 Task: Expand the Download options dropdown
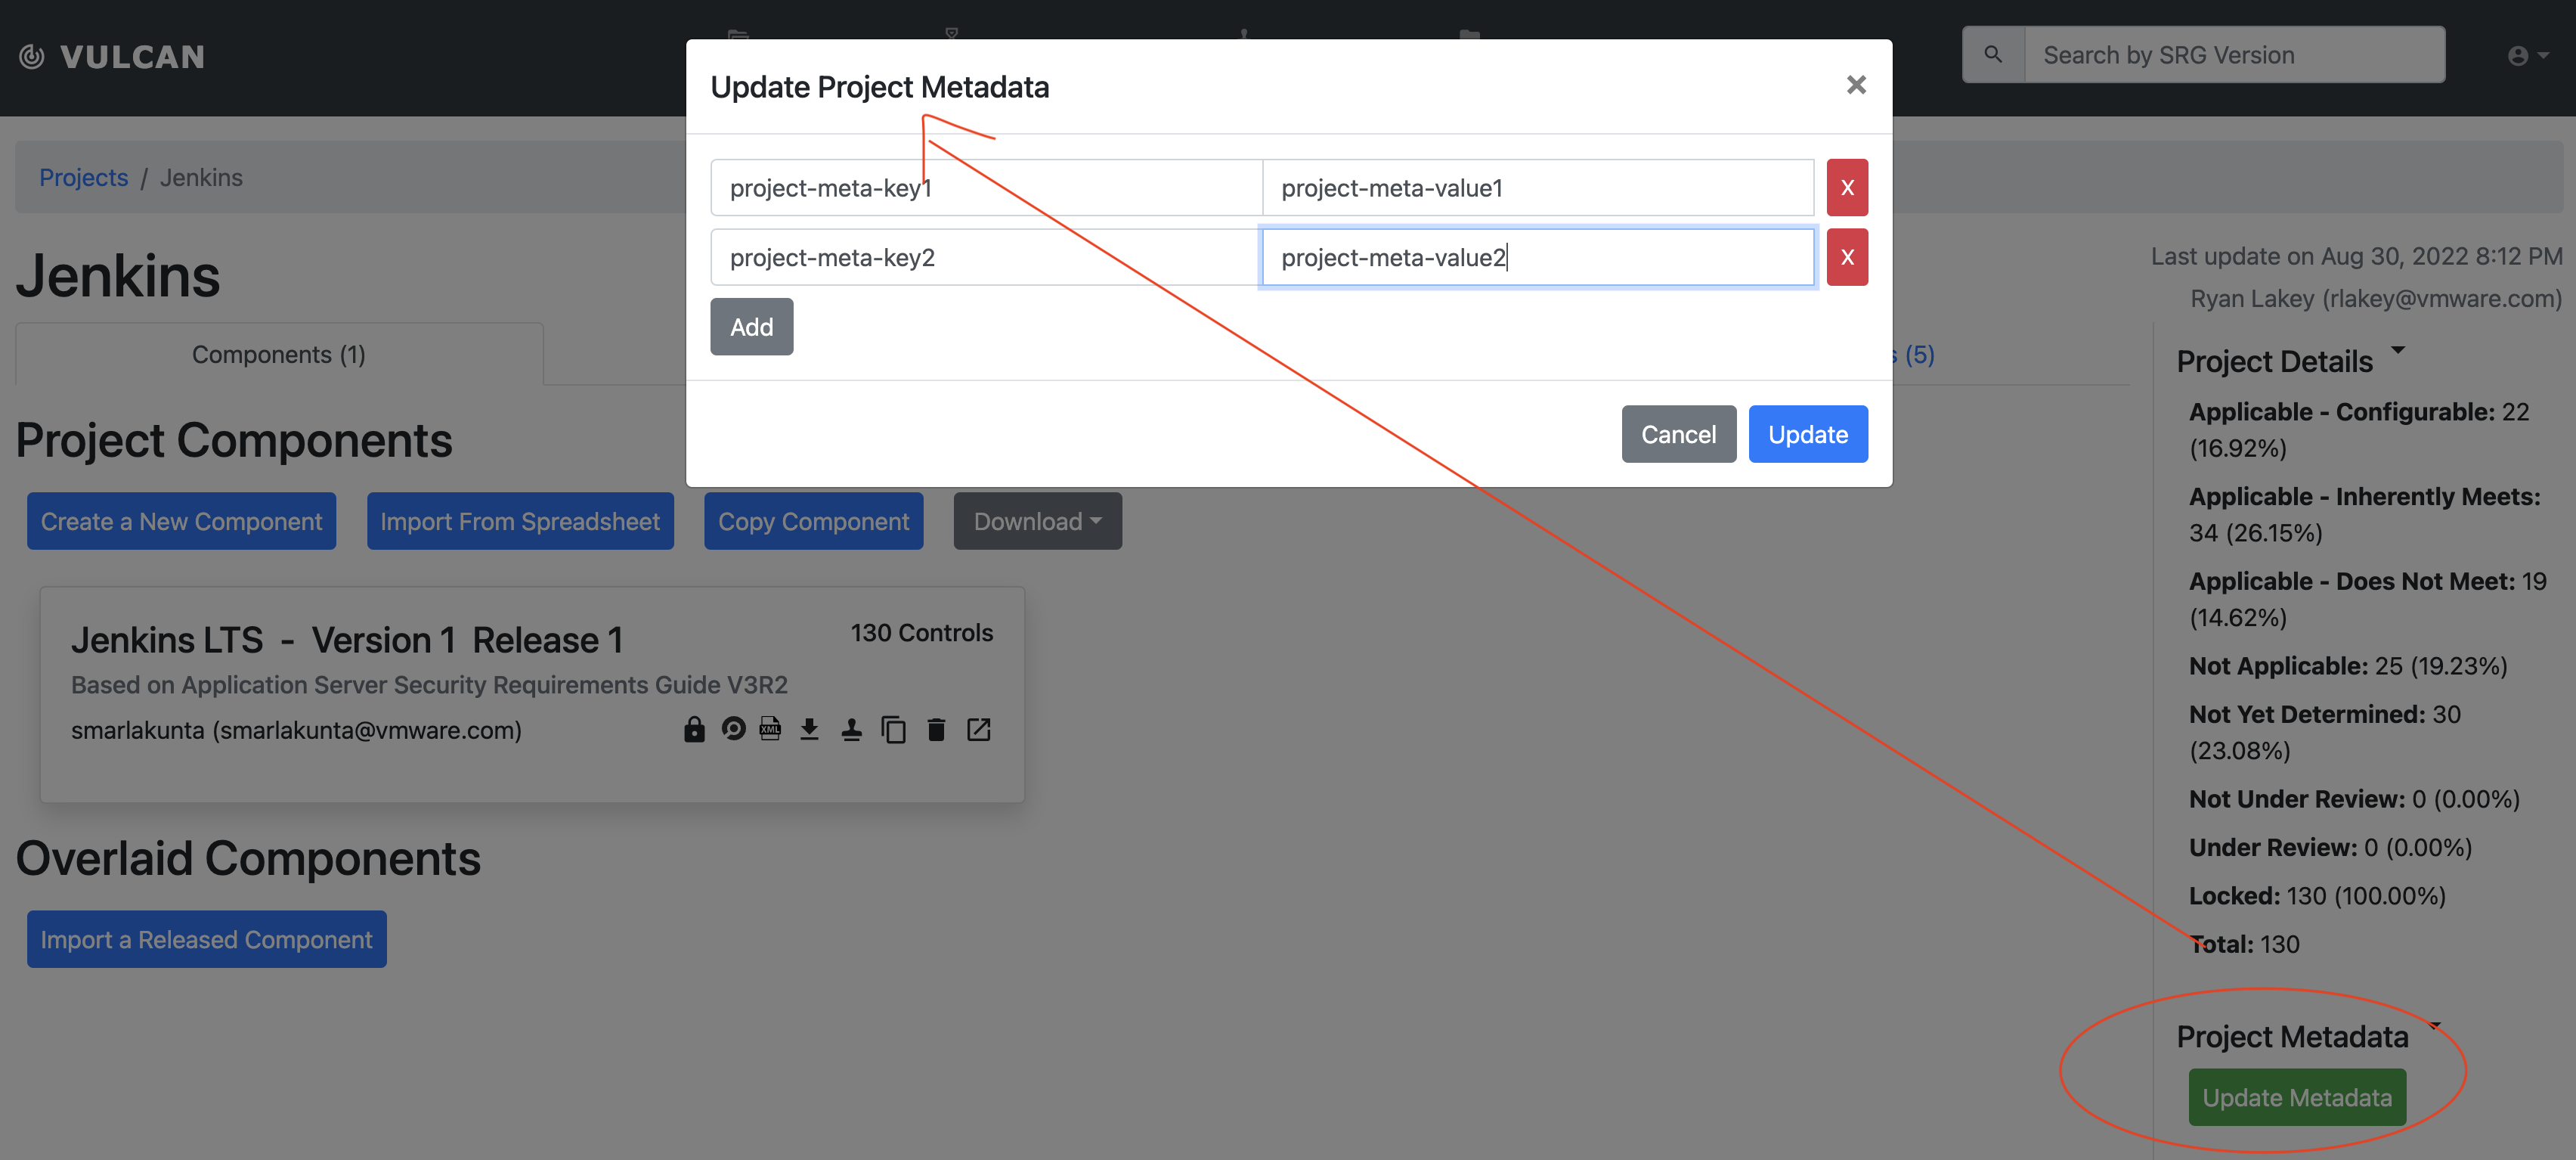[x=1037, y=521]
